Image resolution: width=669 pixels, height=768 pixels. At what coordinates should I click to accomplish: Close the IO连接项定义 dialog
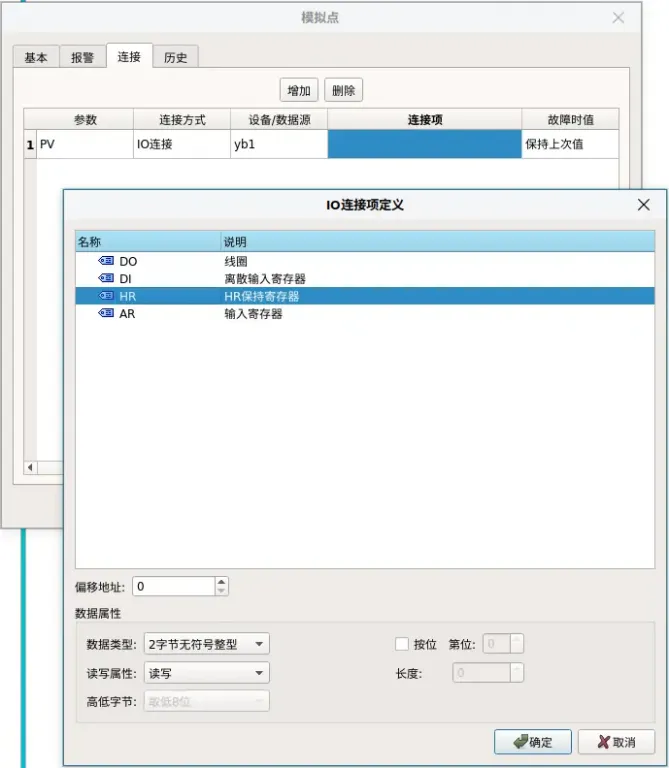(x=644, y=205)
